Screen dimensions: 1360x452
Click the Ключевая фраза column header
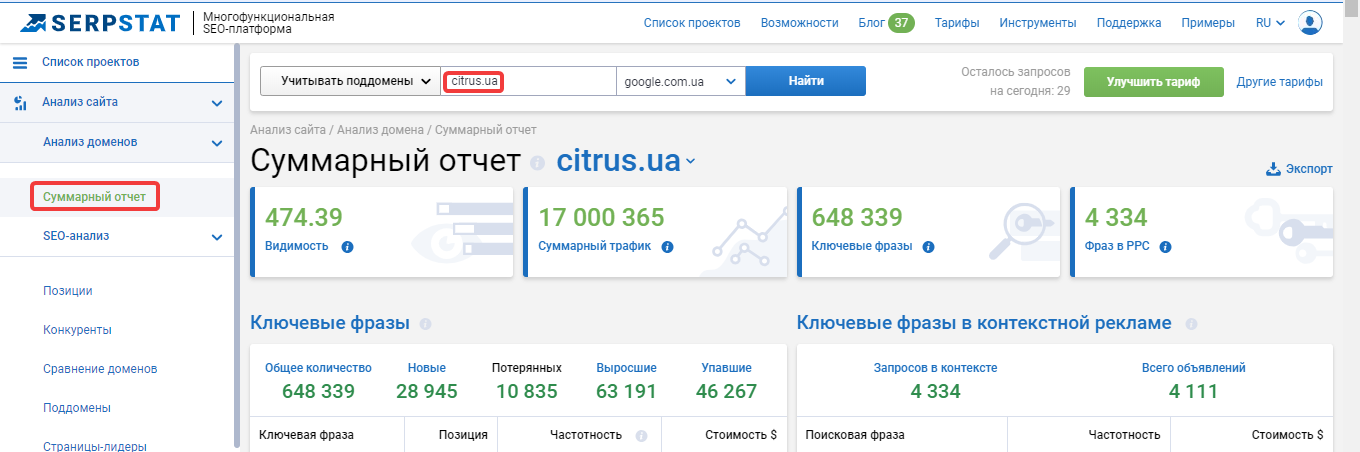coord(306,436)
